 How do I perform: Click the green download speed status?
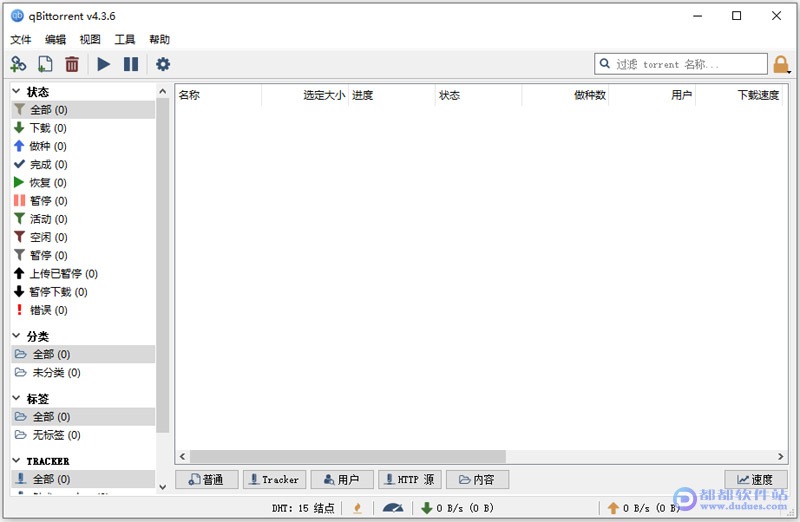[457, 508]
